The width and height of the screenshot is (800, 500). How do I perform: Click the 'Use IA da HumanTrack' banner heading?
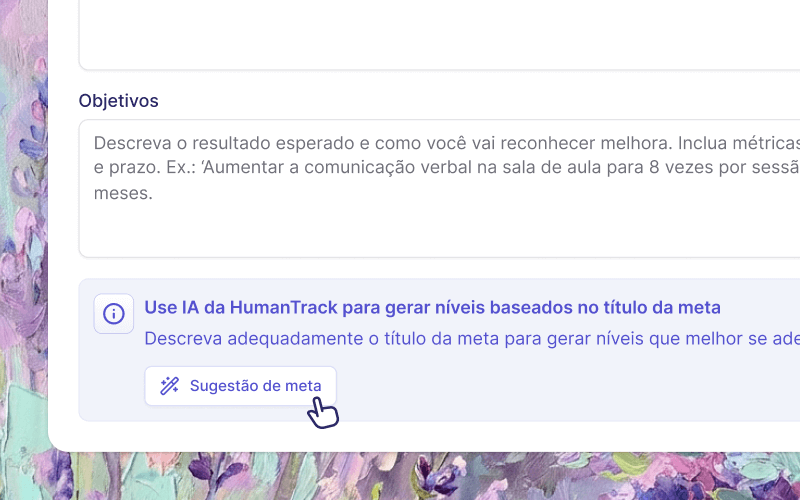tap(432, 307)
